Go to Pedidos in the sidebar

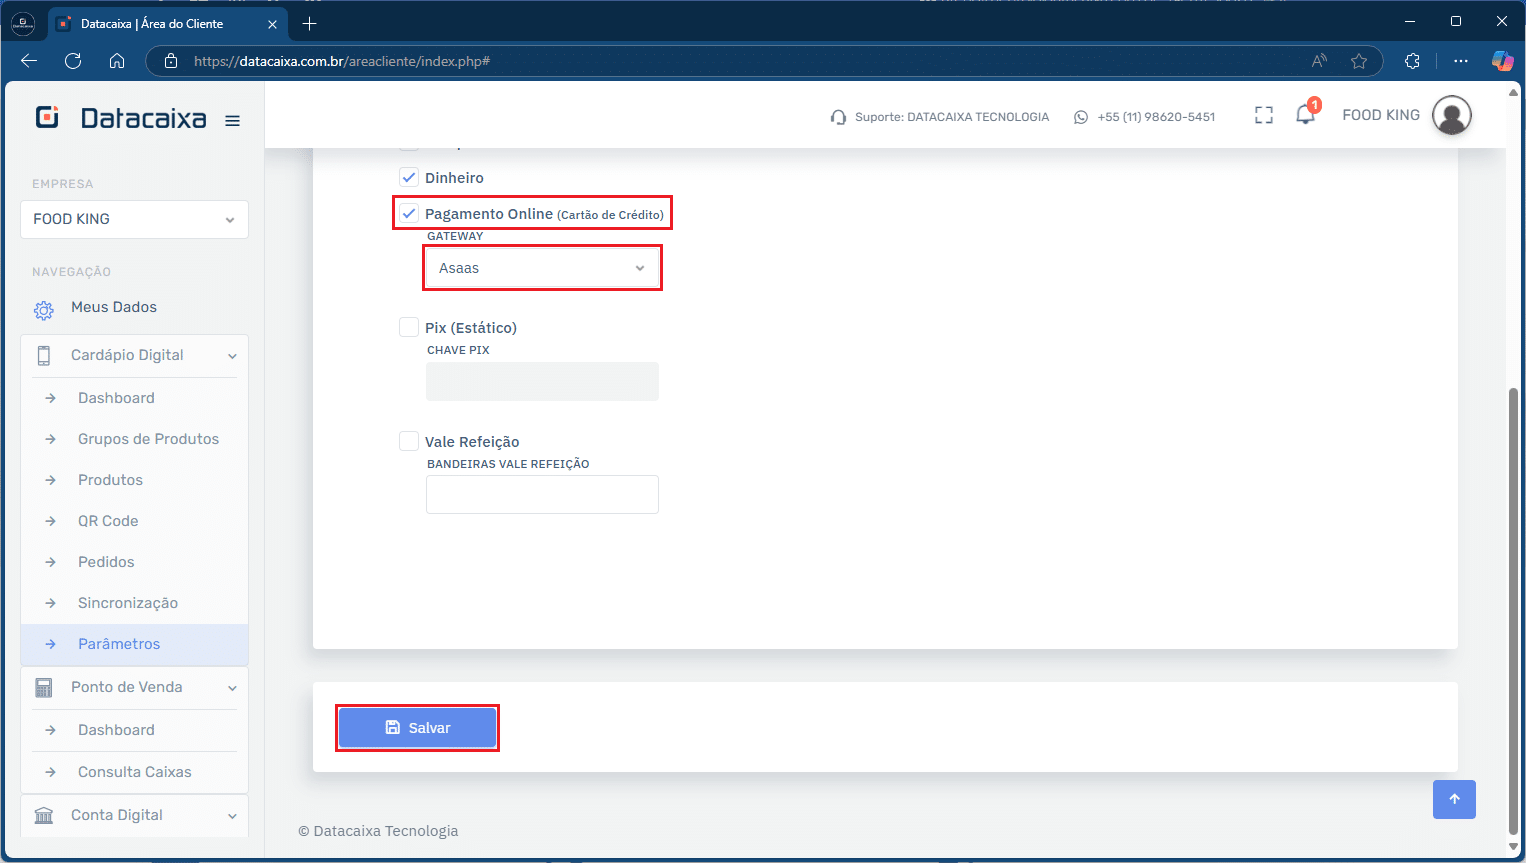[106, 562]
